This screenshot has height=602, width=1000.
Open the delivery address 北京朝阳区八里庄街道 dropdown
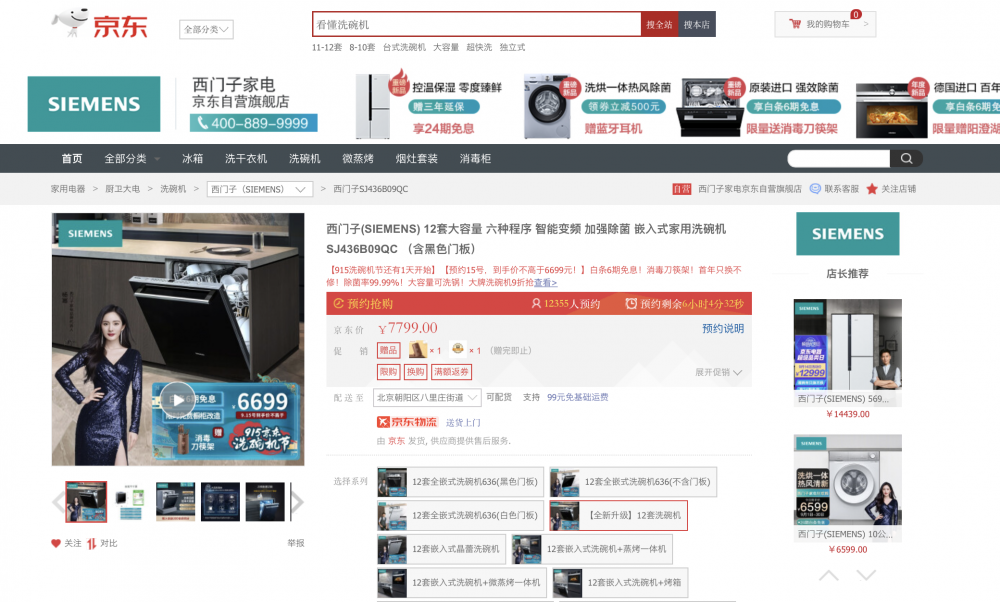[x=427, y=397]
